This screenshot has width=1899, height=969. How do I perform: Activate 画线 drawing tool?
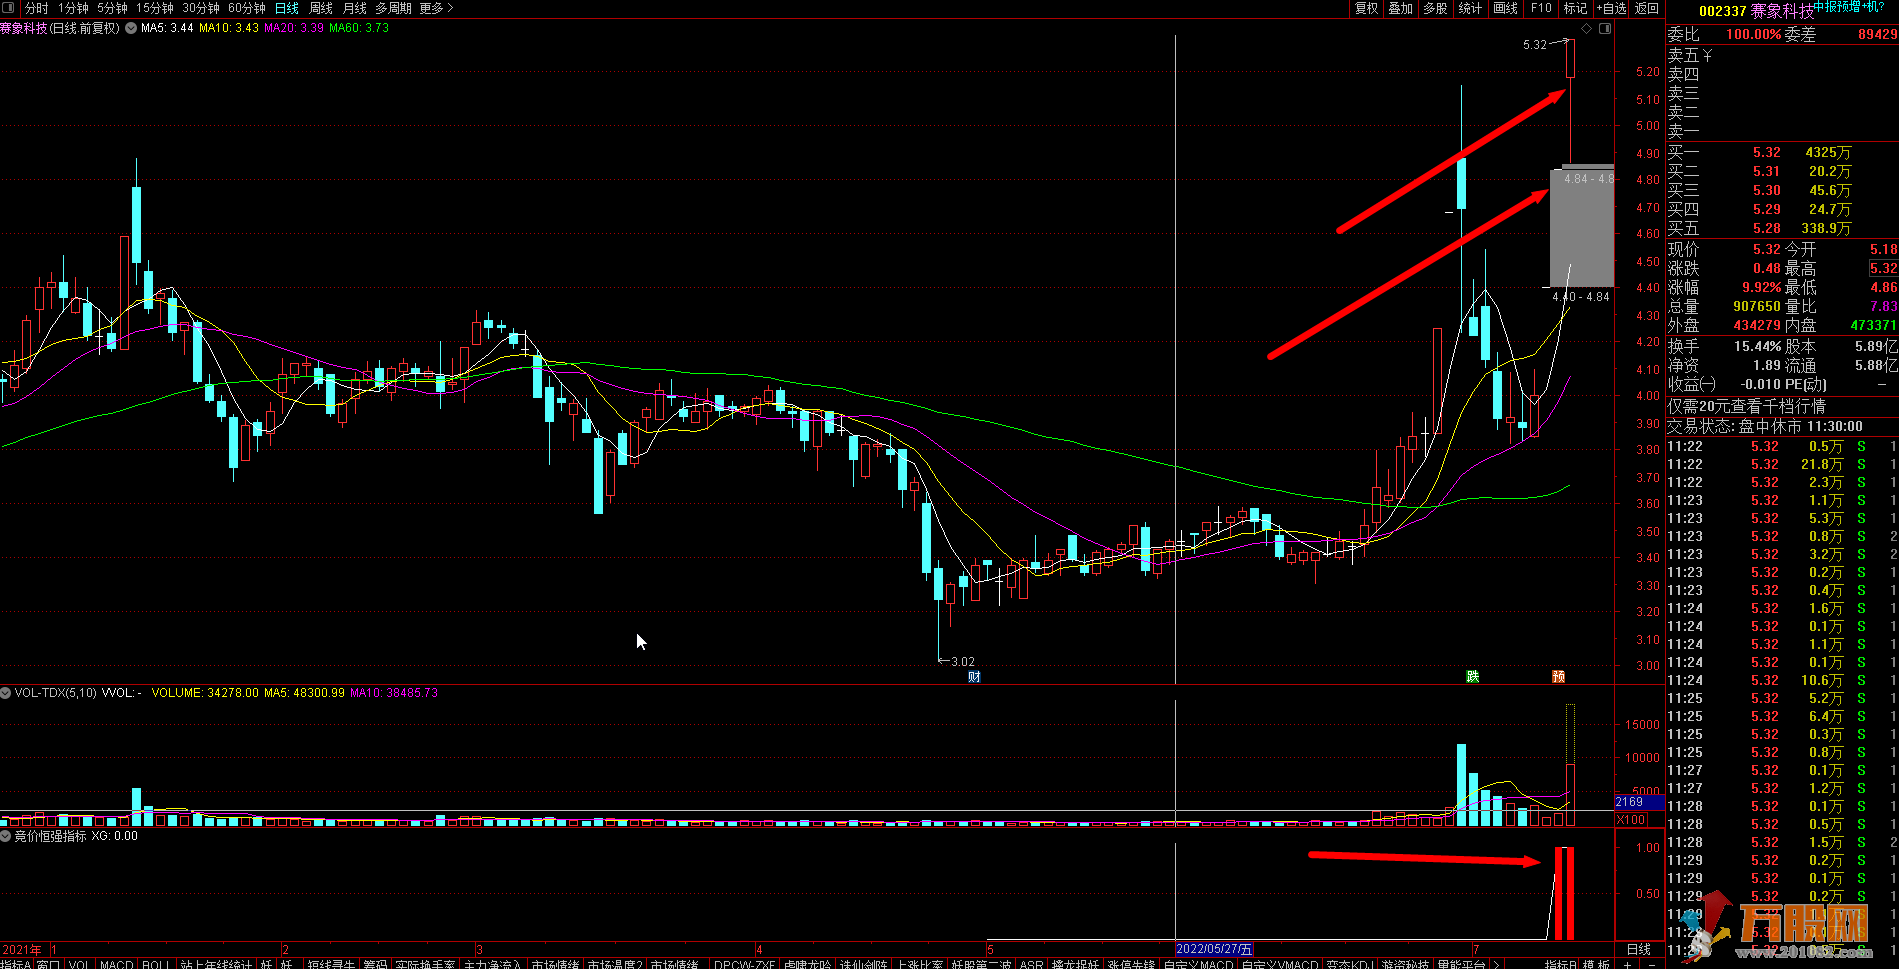point(1505,8)
